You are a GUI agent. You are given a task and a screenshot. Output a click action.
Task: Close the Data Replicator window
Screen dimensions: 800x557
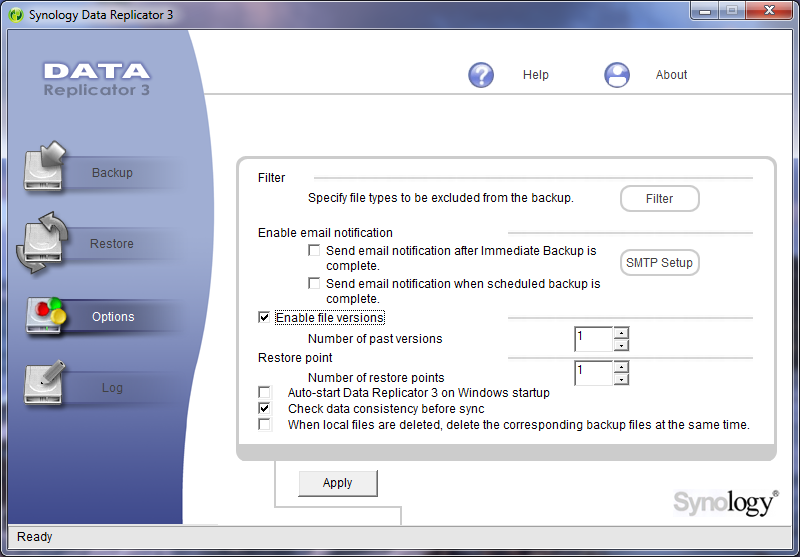click(769, 10)
